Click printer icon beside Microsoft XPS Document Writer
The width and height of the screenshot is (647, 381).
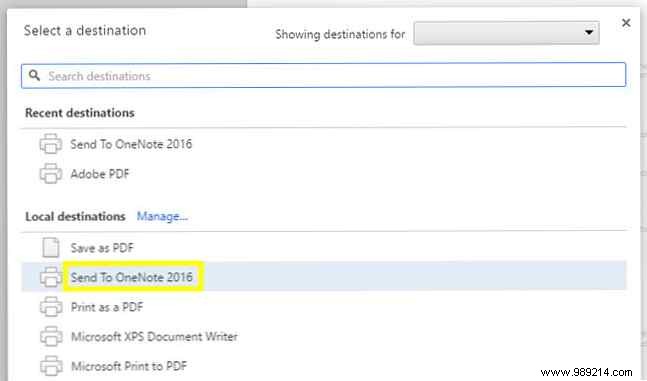coord(51,336)
